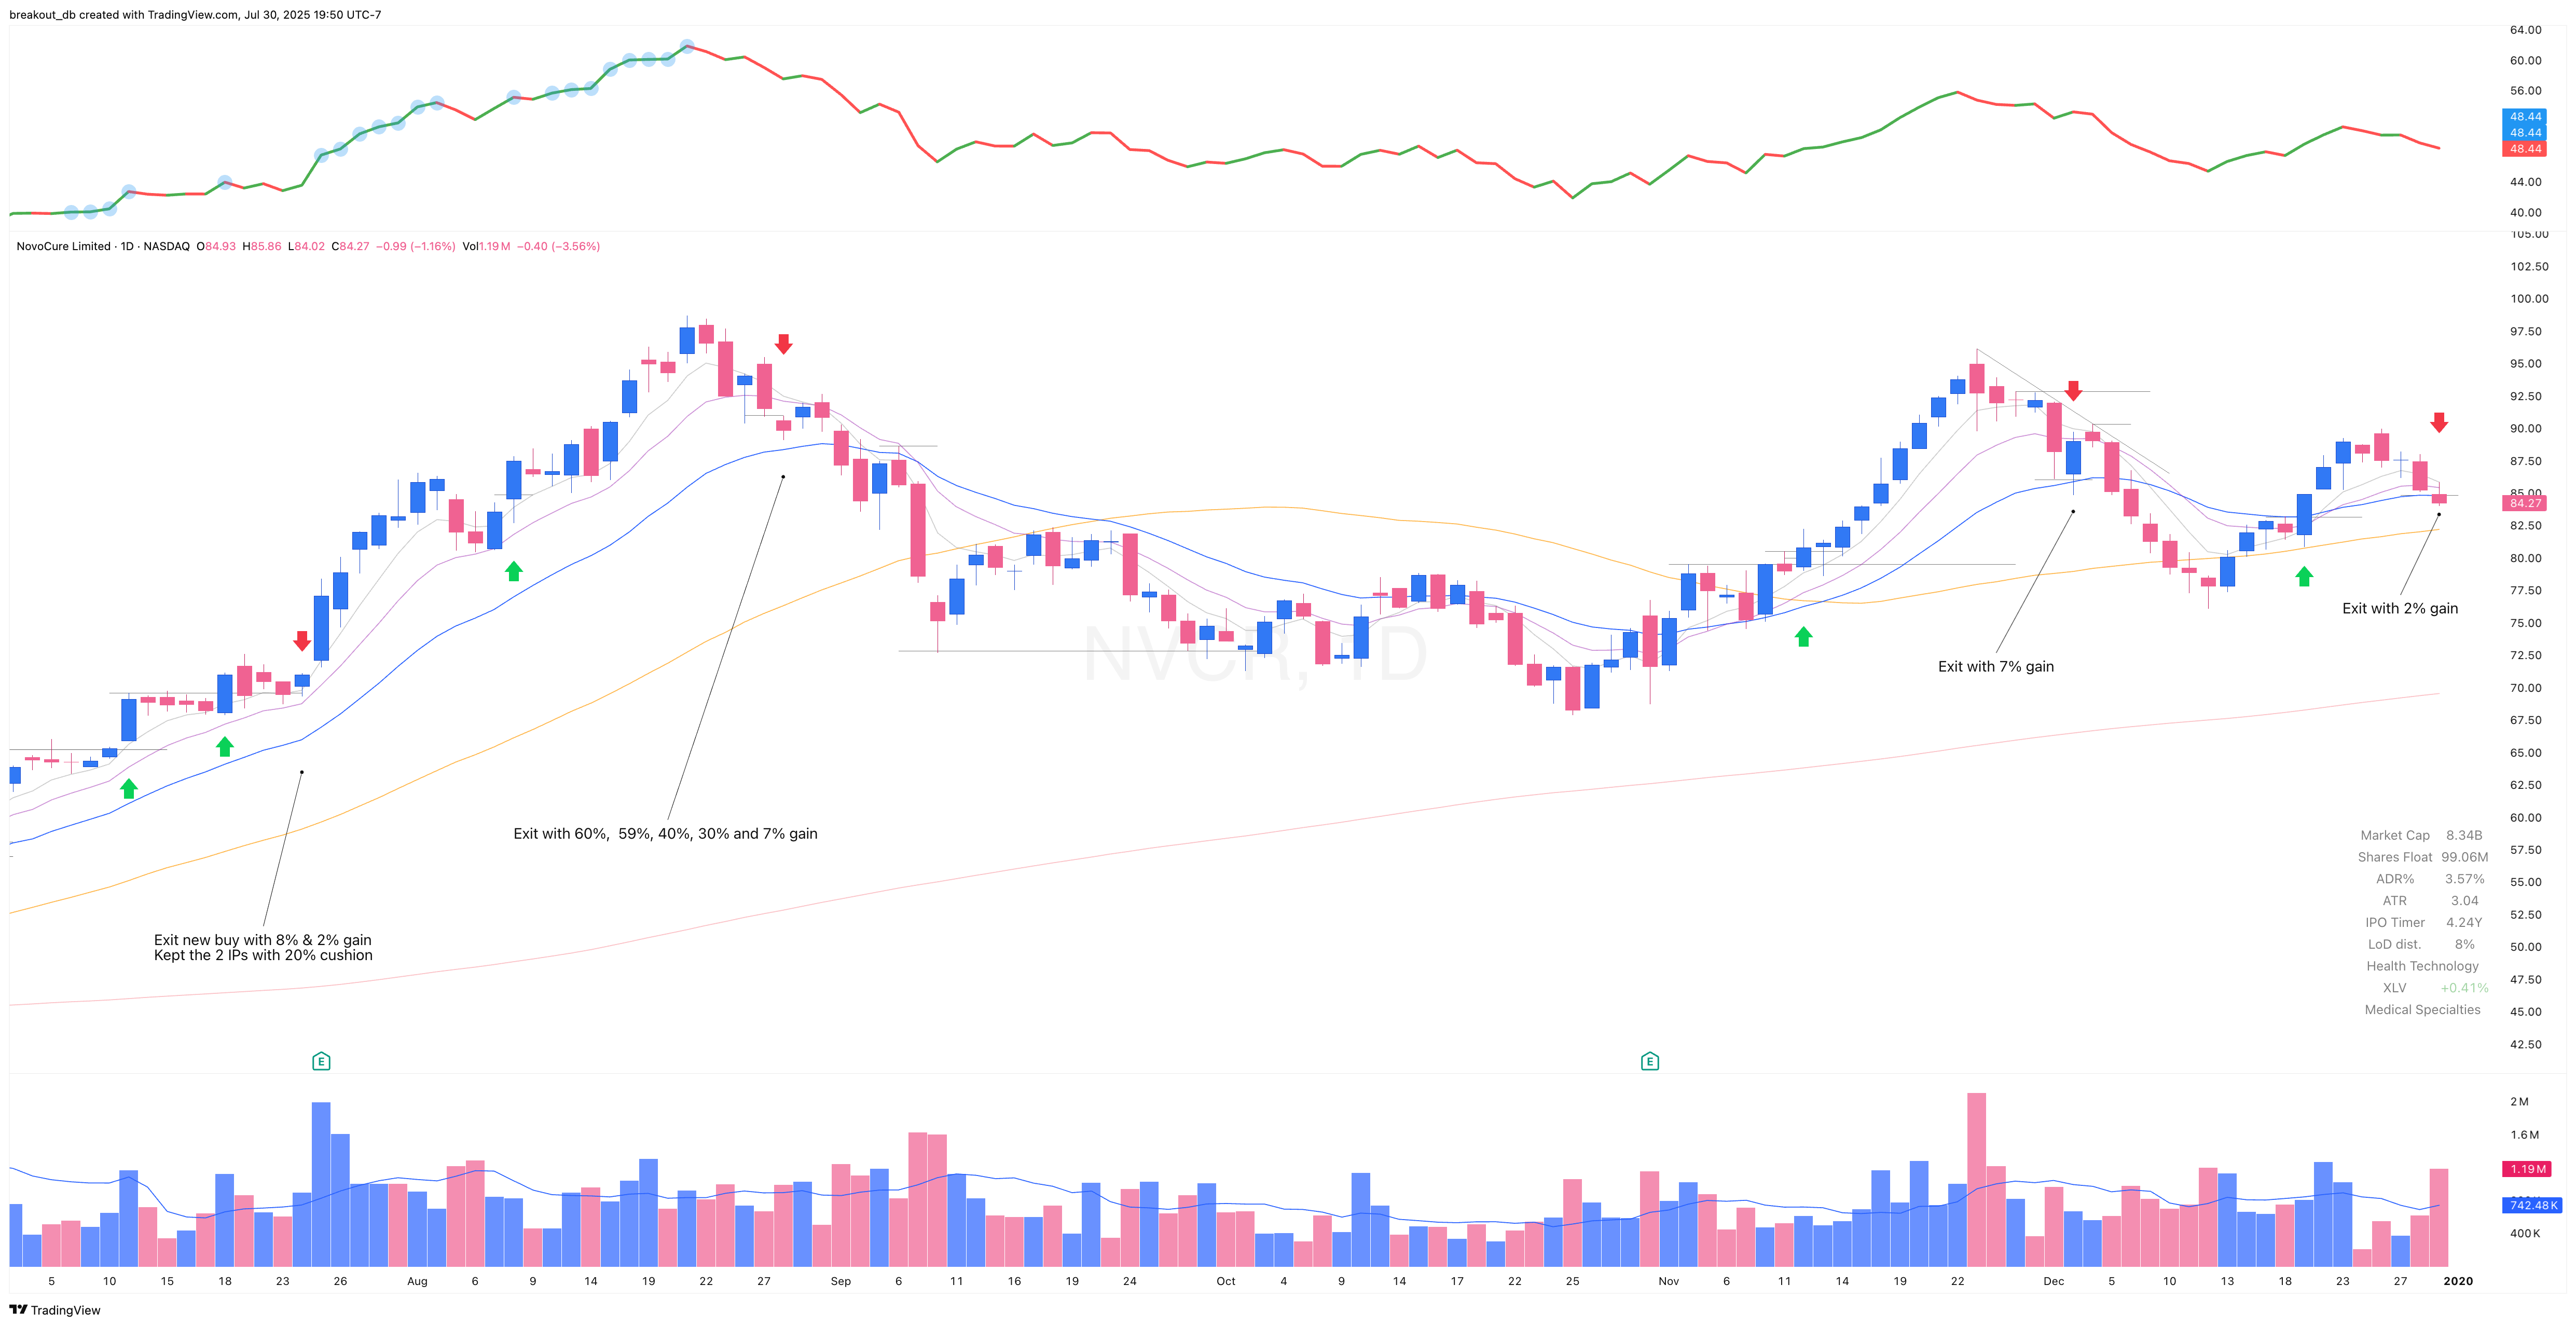Select the earnings "E" badge below the July candles
2576x1326 pixels.
pyautogui.click(x=322, y=1060)
